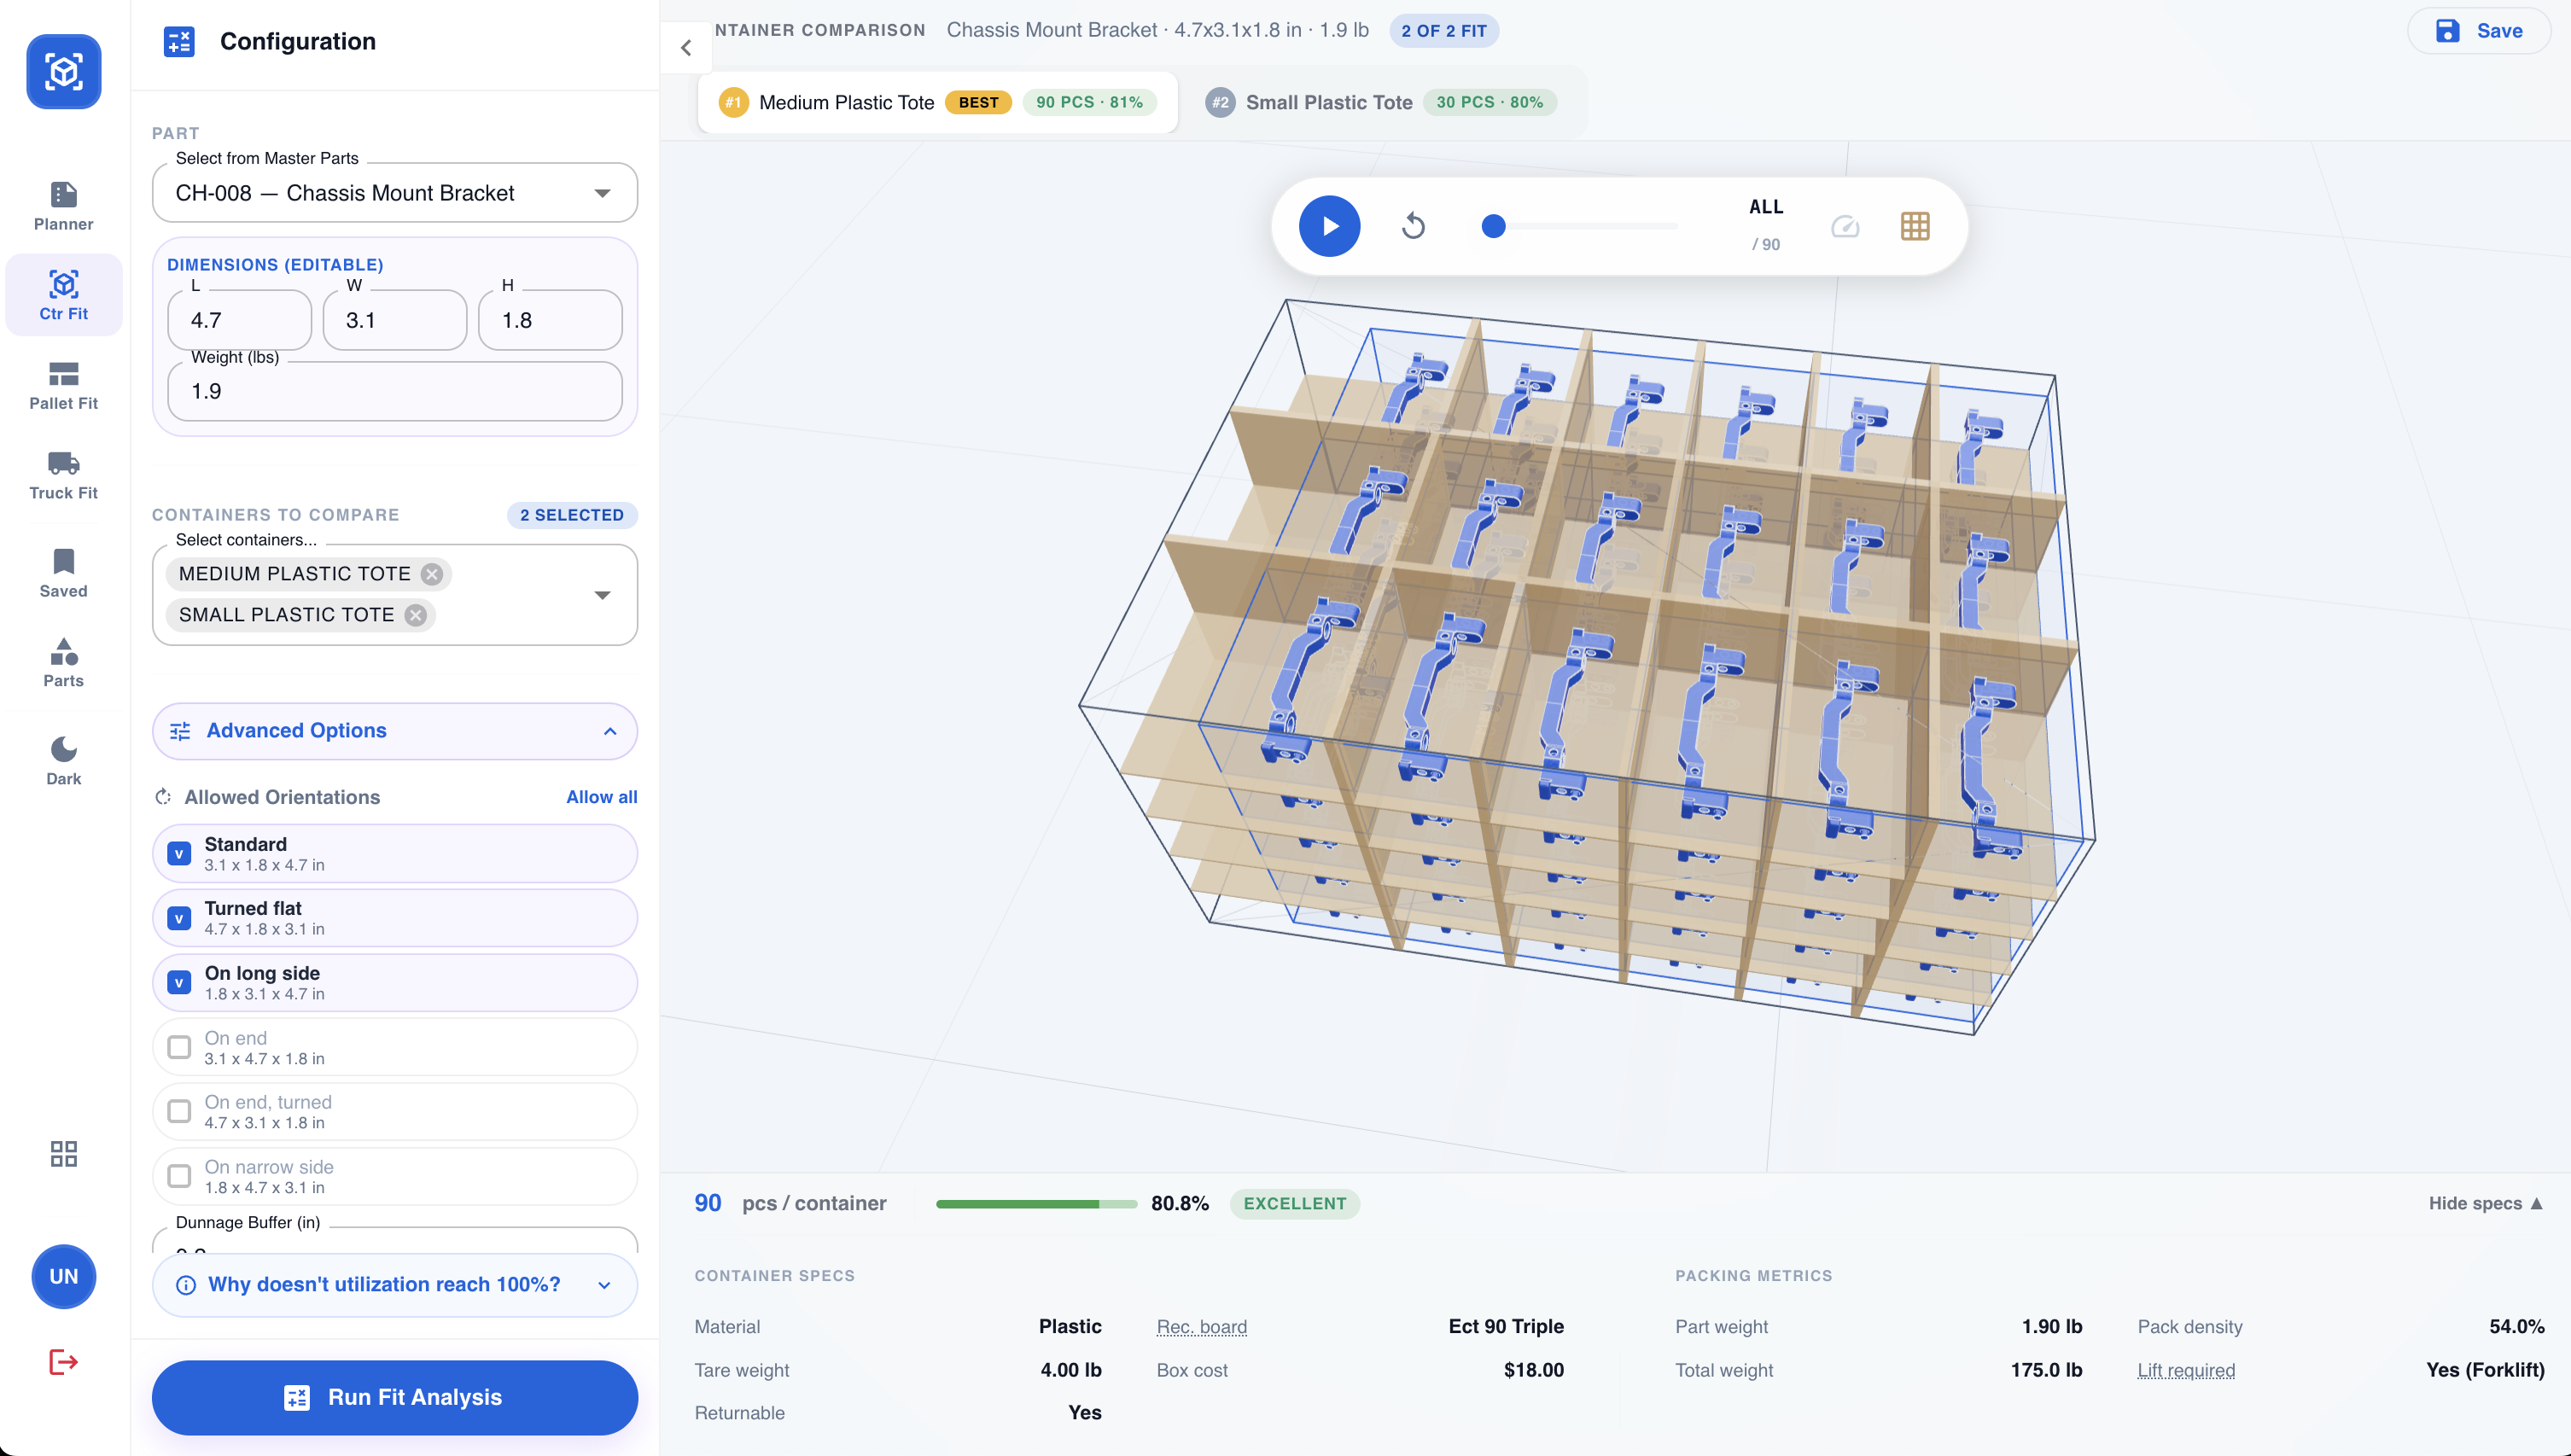Click Run Fit Analysis button
This screenshot has width=2571, height=1456.
[x=394, y=1397]
